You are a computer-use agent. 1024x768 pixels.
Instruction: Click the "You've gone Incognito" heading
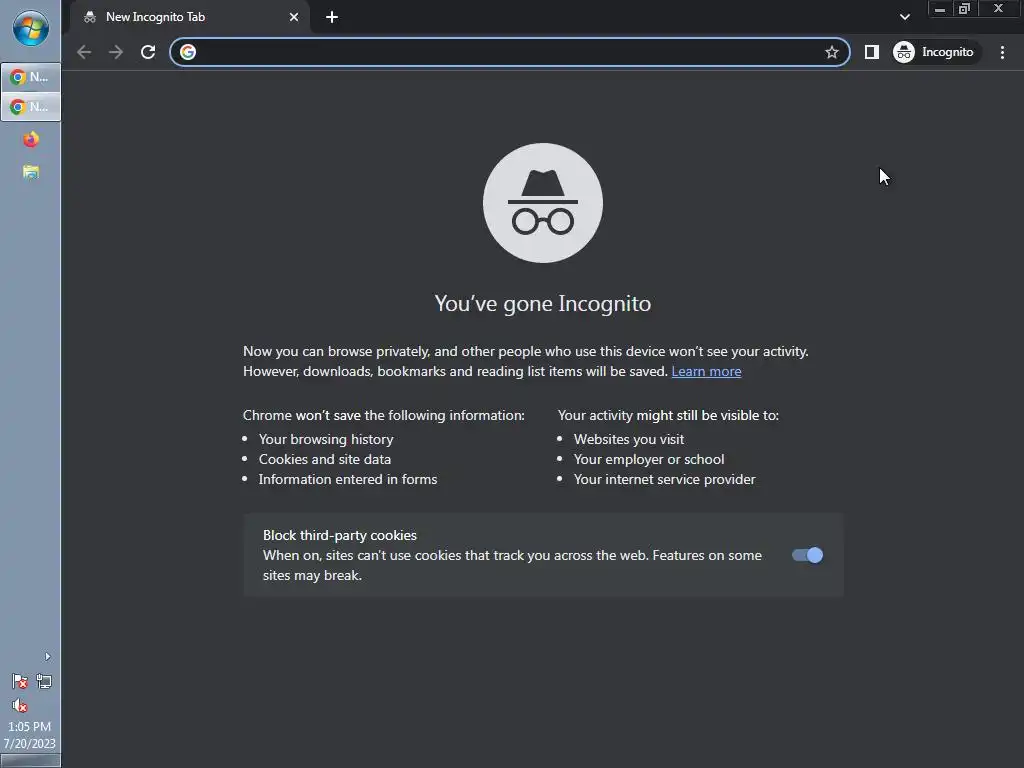pos(543,304)
